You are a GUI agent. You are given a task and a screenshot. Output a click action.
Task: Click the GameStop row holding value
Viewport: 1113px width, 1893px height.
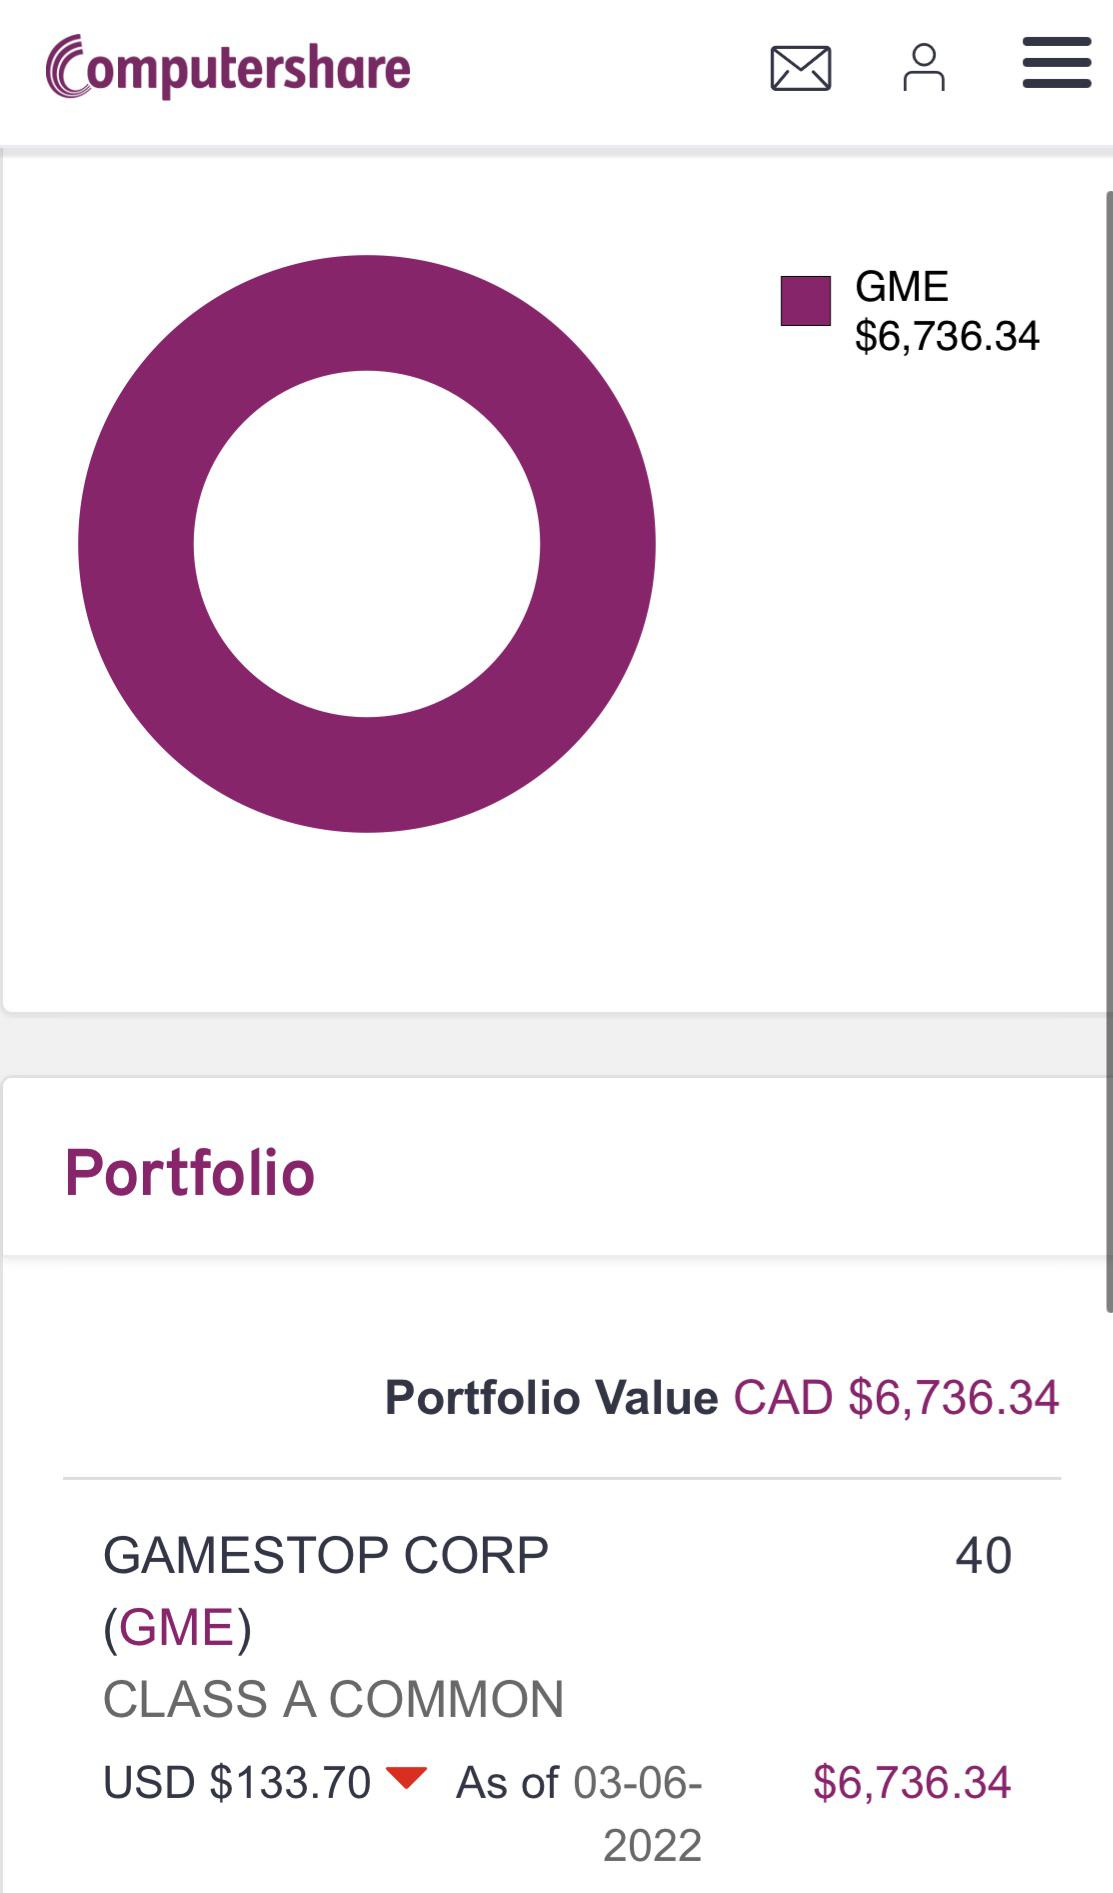911,1782
